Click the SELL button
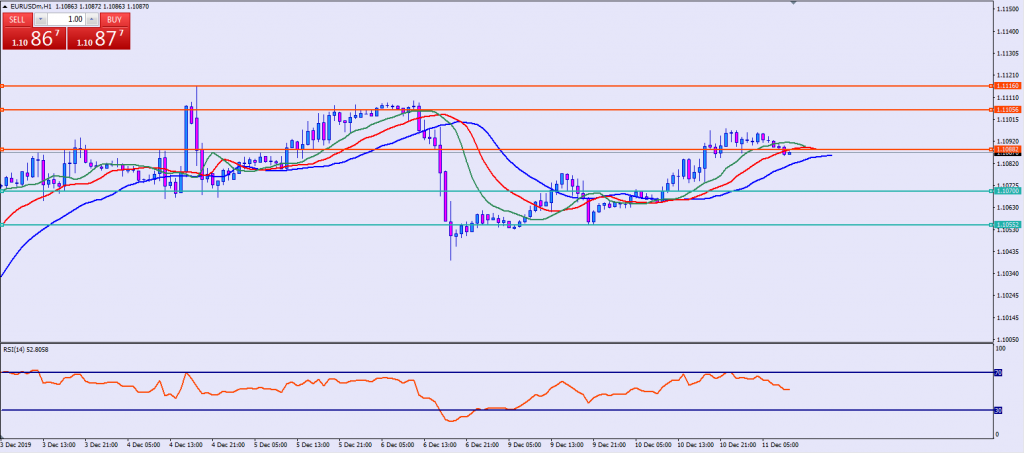Viewport: 1024px width, 453px height. (16, 19)
